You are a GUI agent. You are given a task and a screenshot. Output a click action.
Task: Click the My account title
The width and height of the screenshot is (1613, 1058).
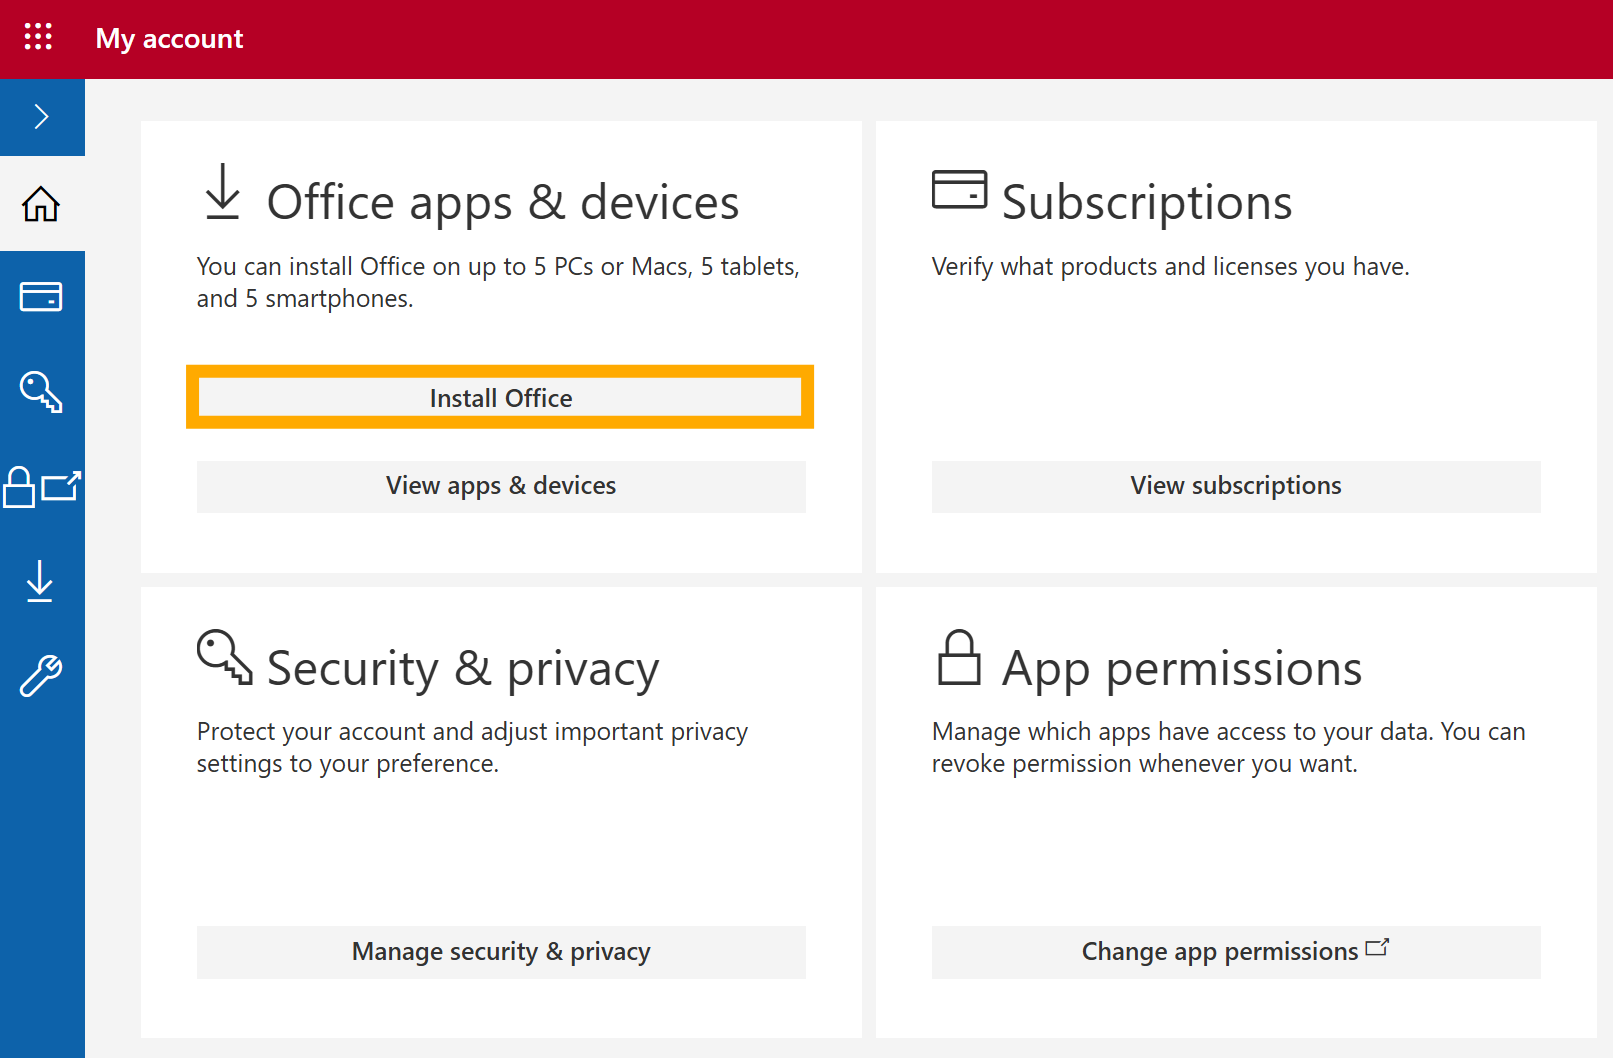169,39
